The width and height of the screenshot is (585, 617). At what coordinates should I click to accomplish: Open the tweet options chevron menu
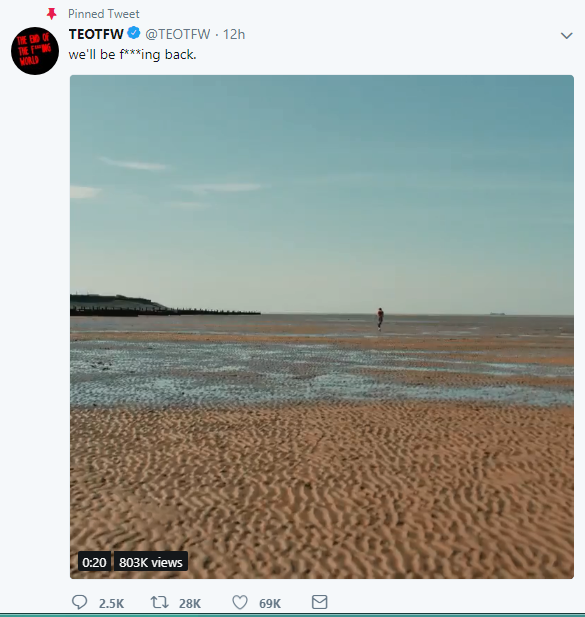pyautogui.click(x=566, y=35)
